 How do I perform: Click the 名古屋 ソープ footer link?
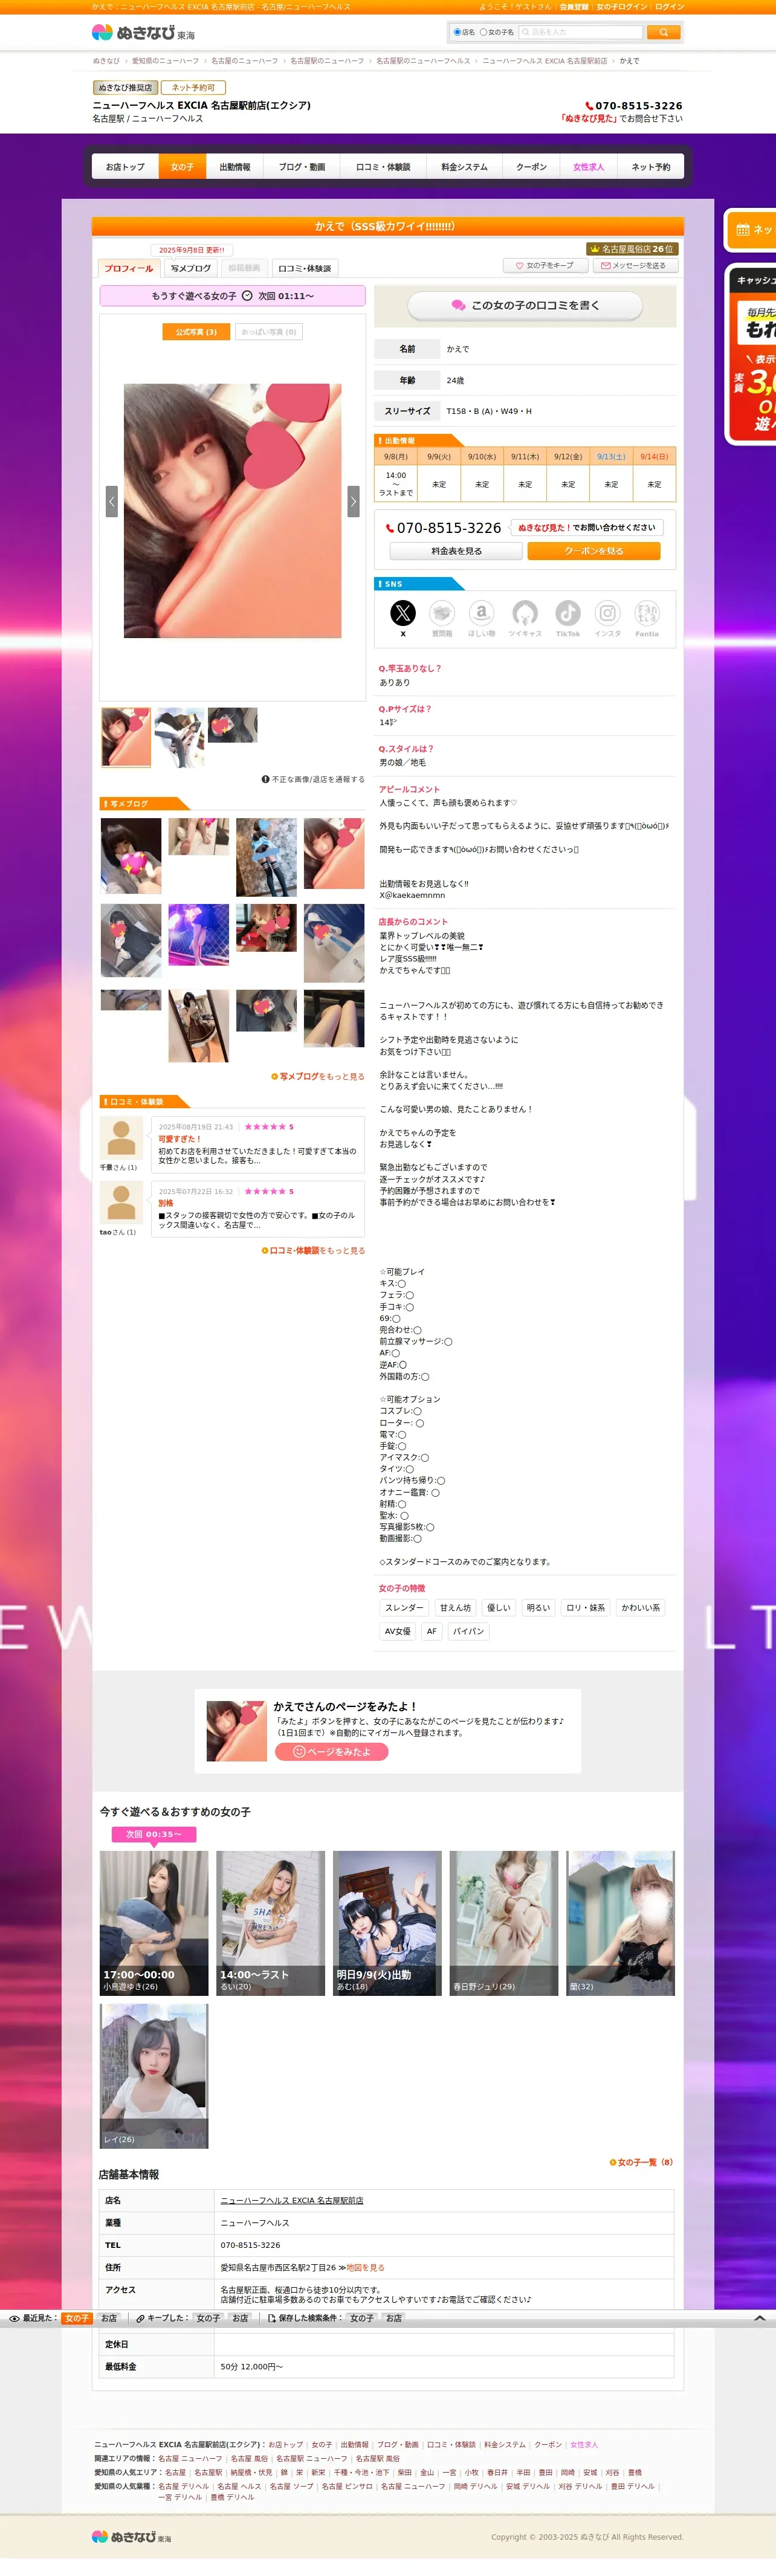(x=291, y=2486)
